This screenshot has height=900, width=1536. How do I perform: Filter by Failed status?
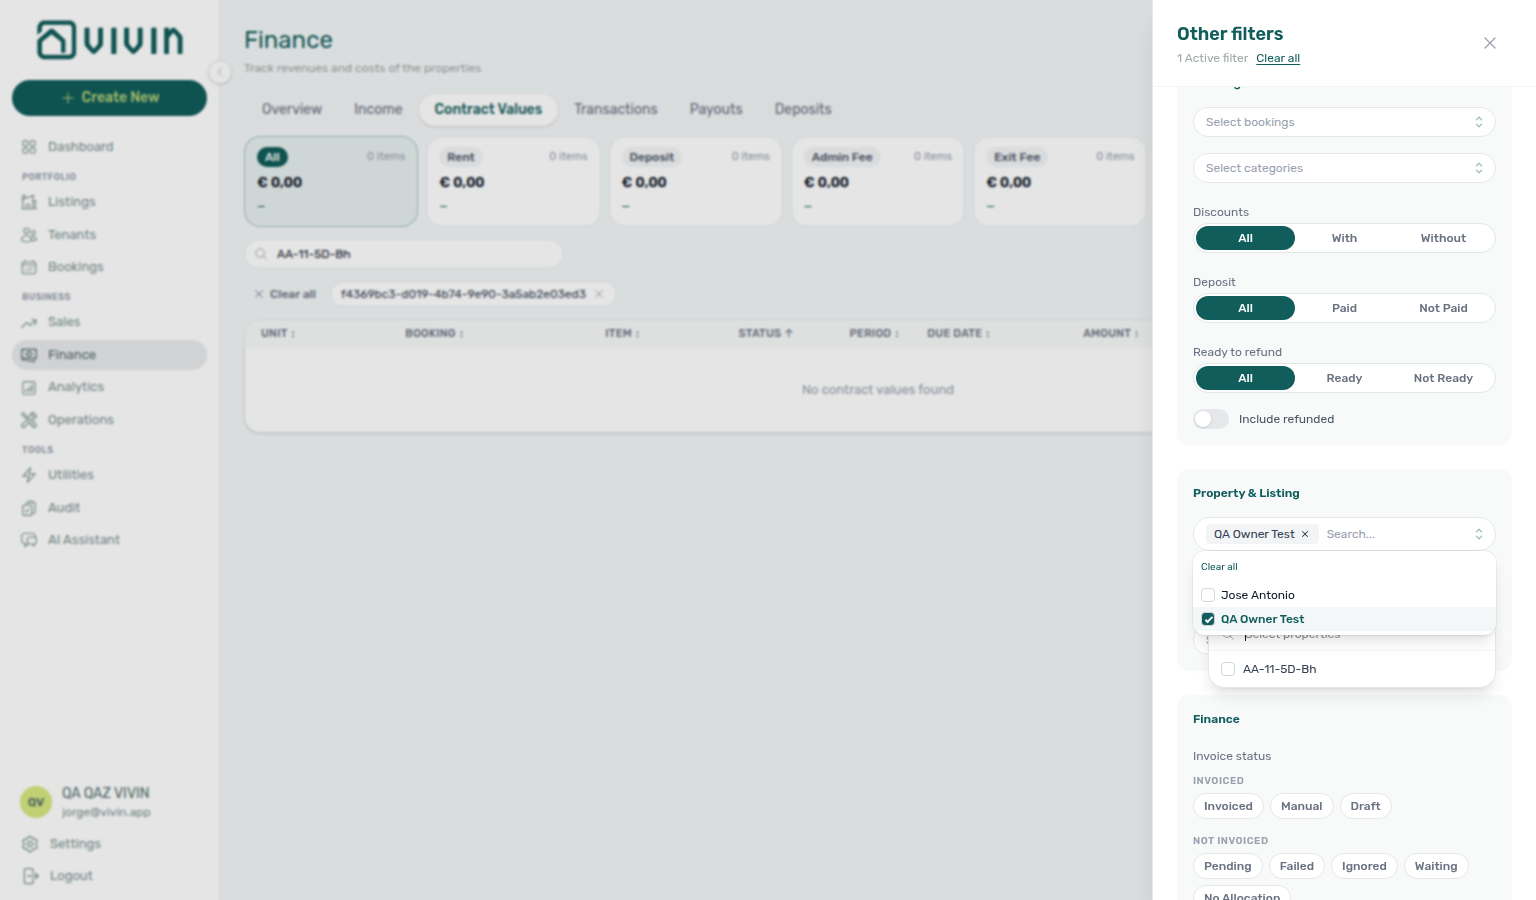[x=1296, y=866]
